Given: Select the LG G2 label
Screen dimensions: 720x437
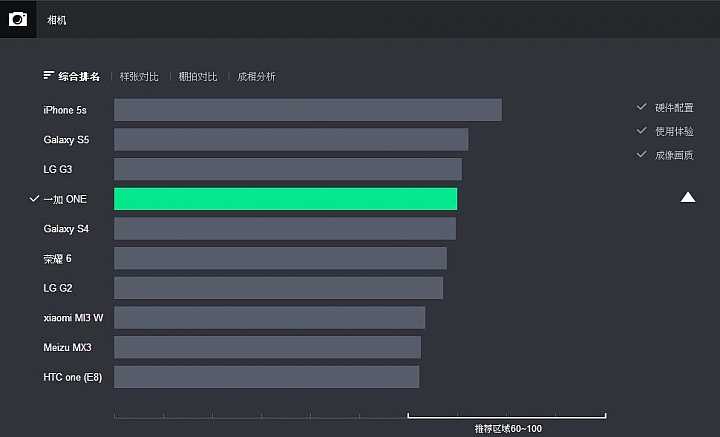Looking at the screenshot, I should (x=58, y=288).
